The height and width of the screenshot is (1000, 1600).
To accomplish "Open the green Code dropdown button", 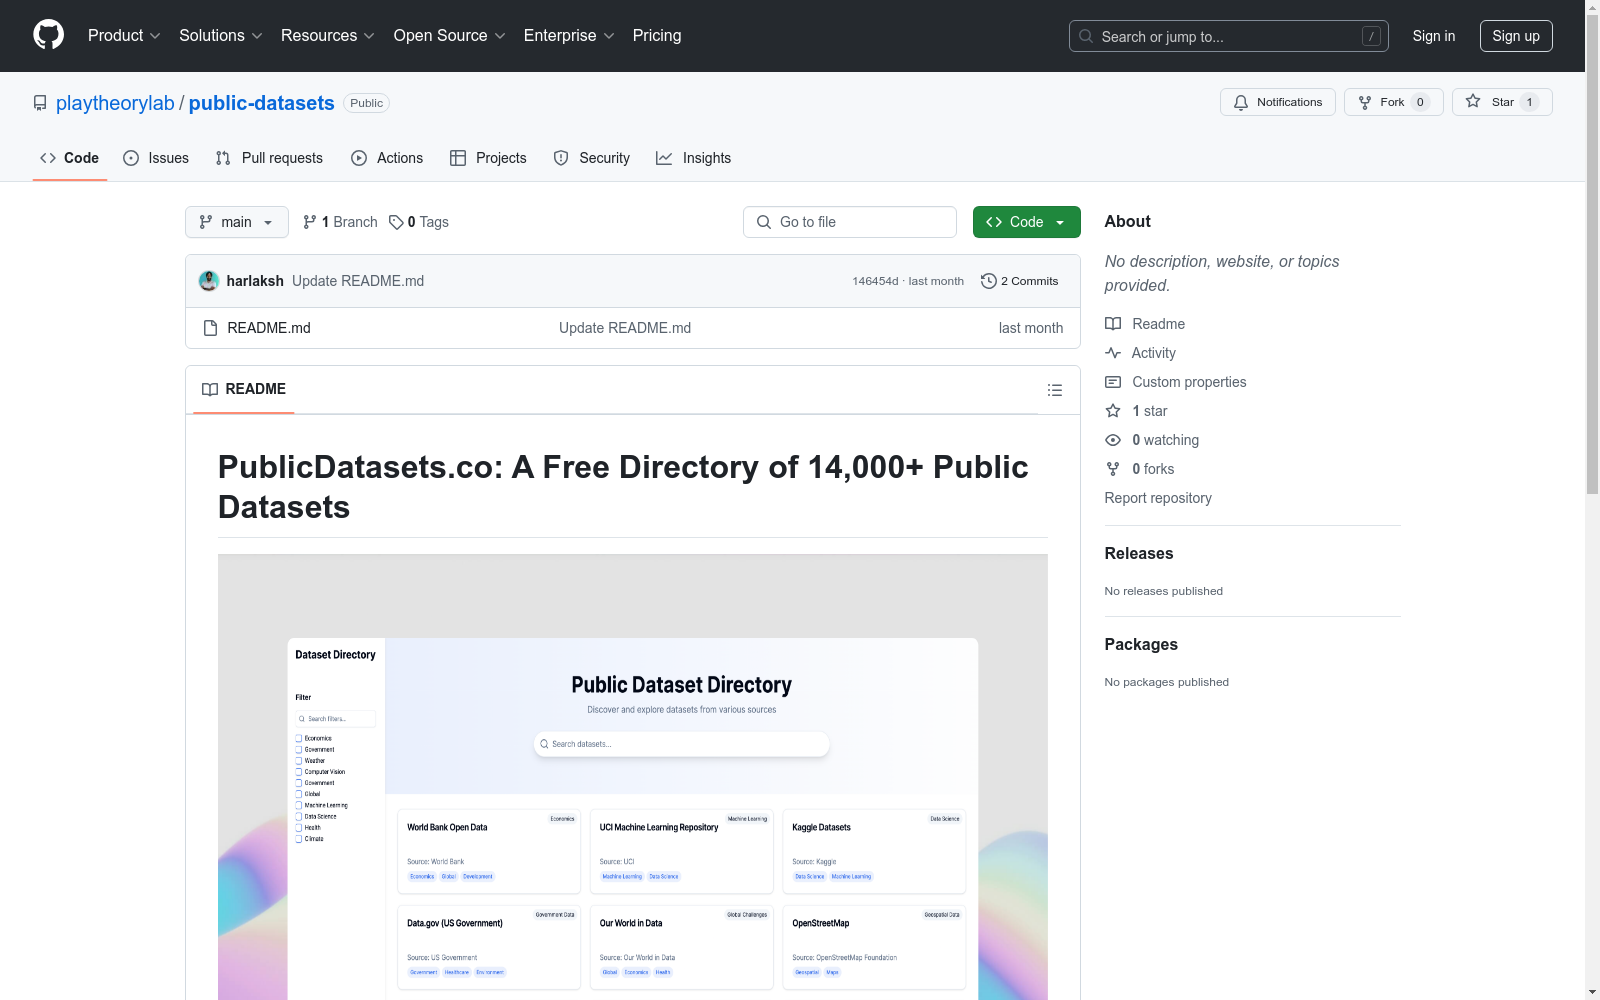I will click(x=1026, y=222).
